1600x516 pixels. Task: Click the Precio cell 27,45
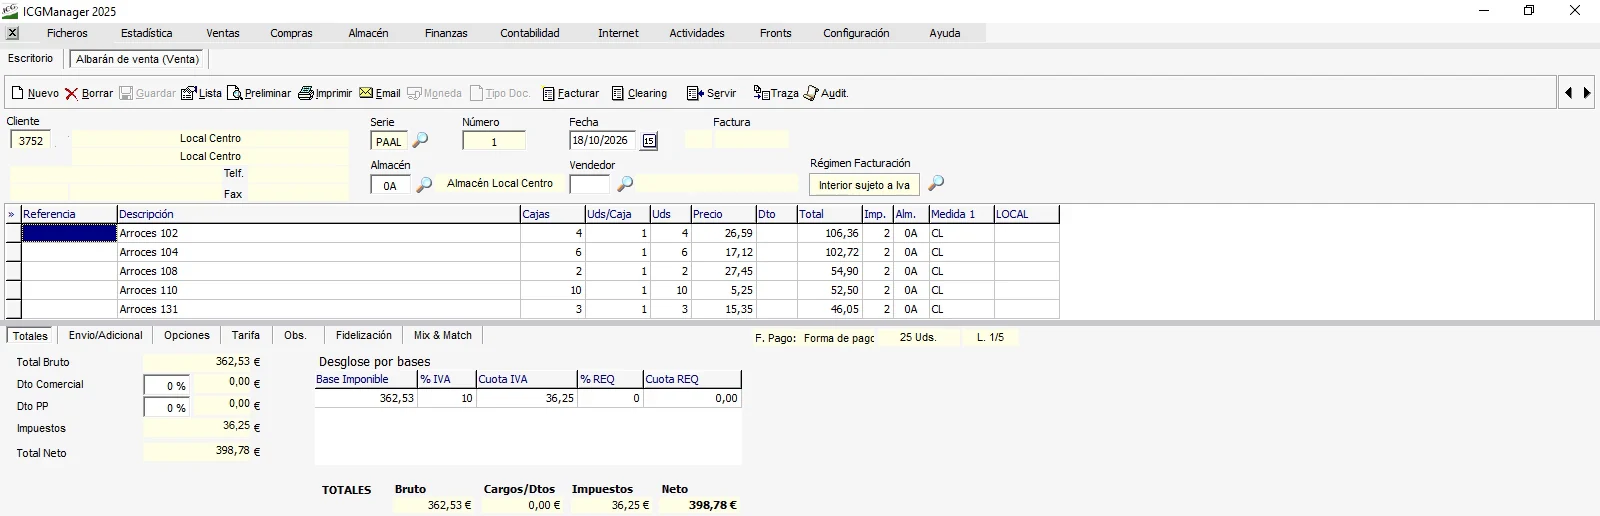point(723,271)
